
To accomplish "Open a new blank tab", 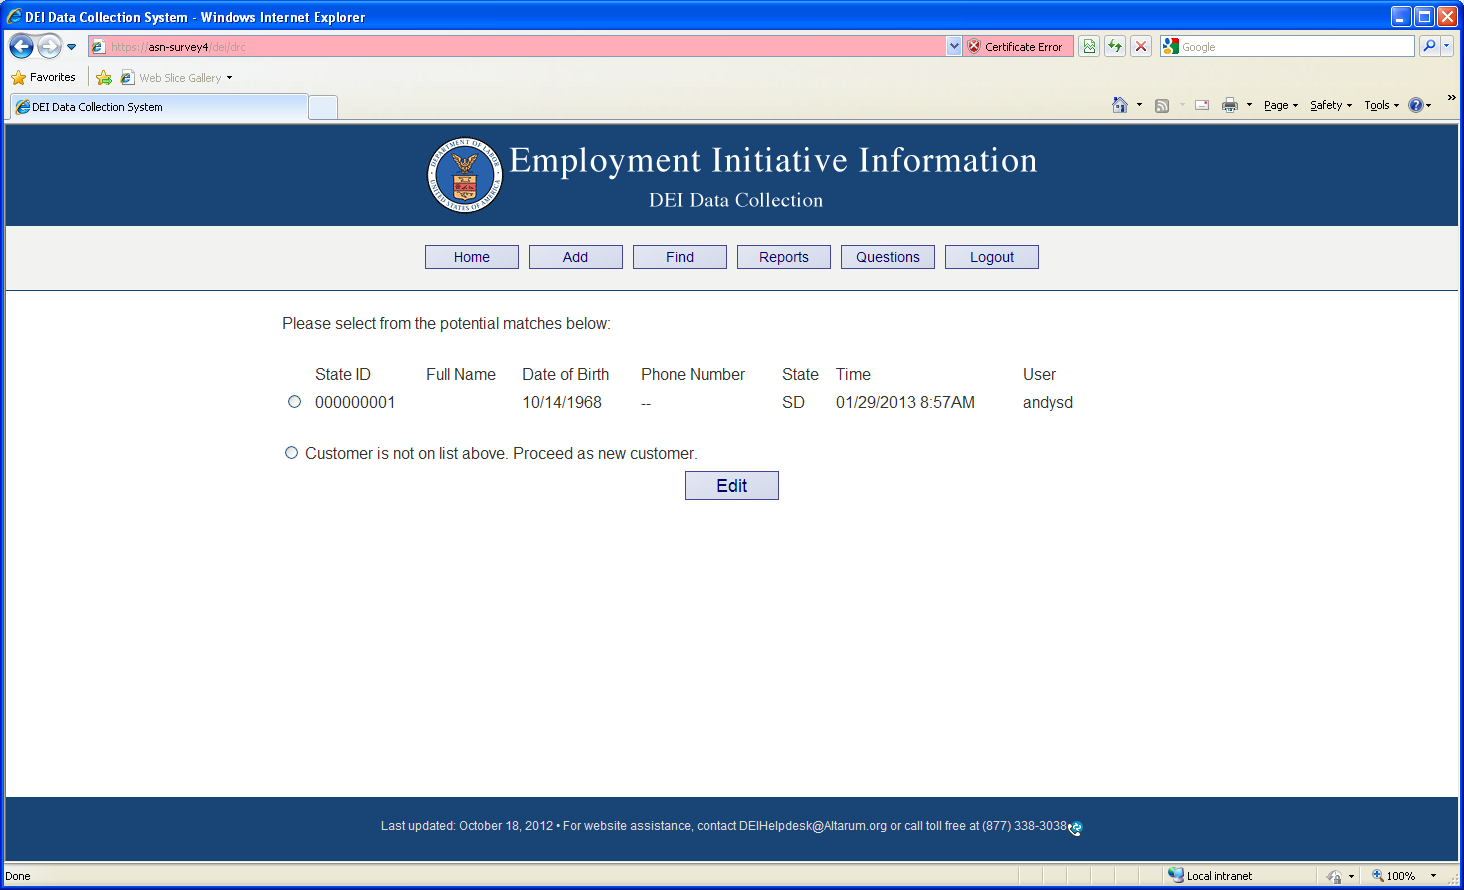I will [323, 107].
